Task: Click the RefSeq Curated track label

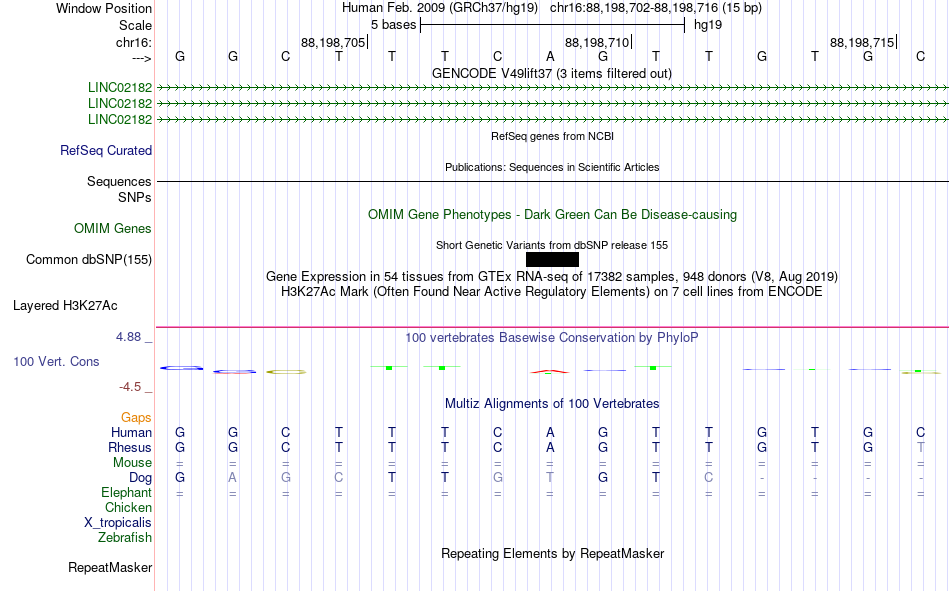Action: click(106, 150)
